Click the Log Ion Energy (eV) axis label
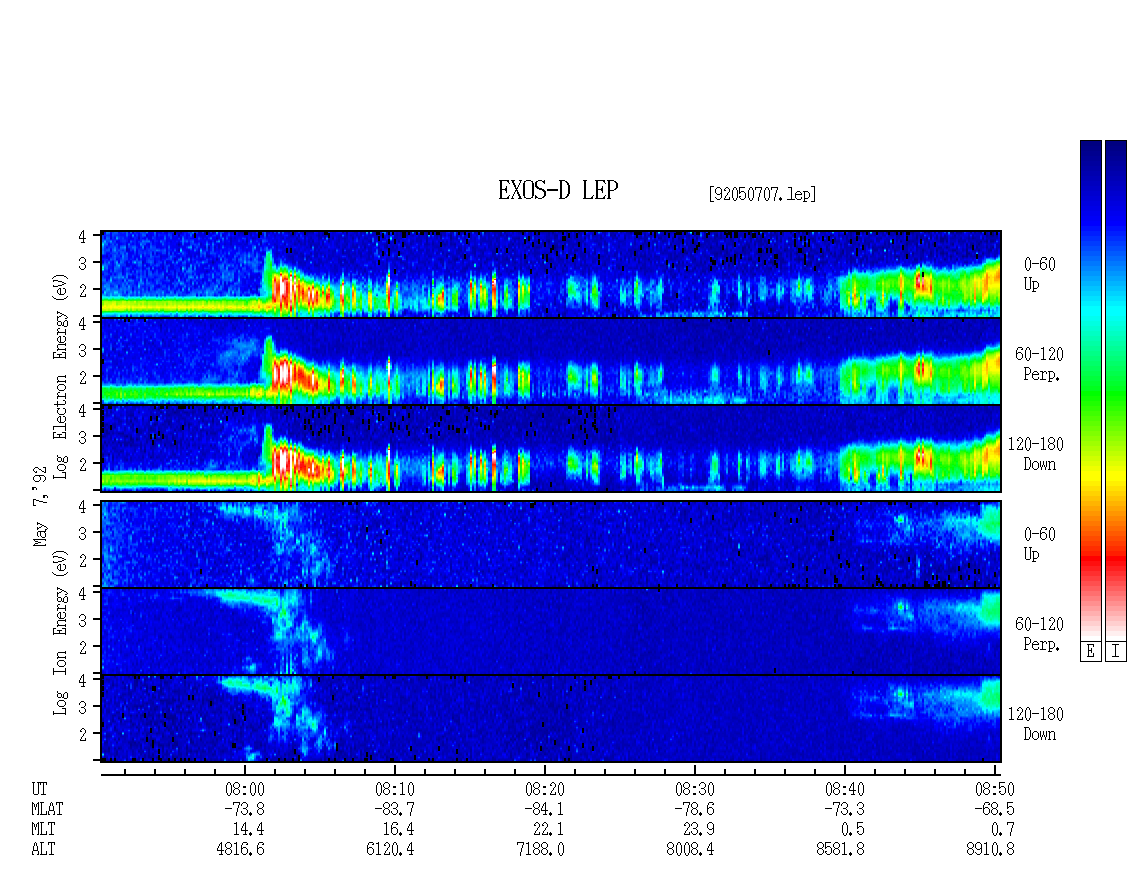Image resolution: width=1130 pixels, height=875 pixels. click(x=61, y=632)
